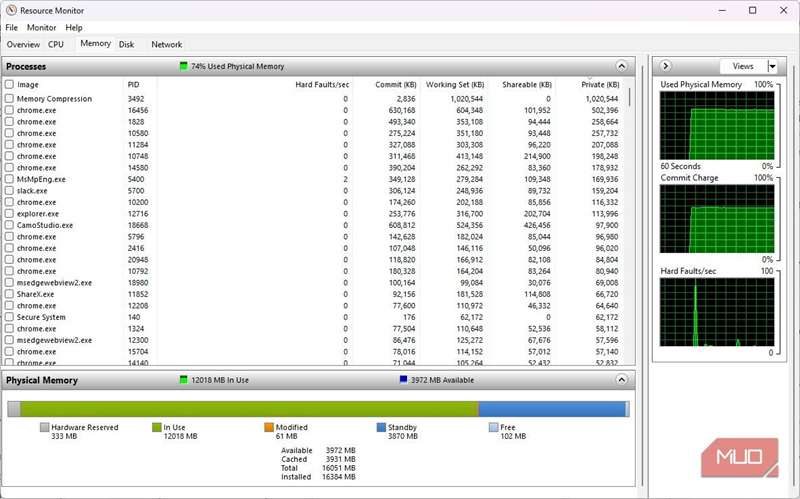Open the Monitor menu

42,28
